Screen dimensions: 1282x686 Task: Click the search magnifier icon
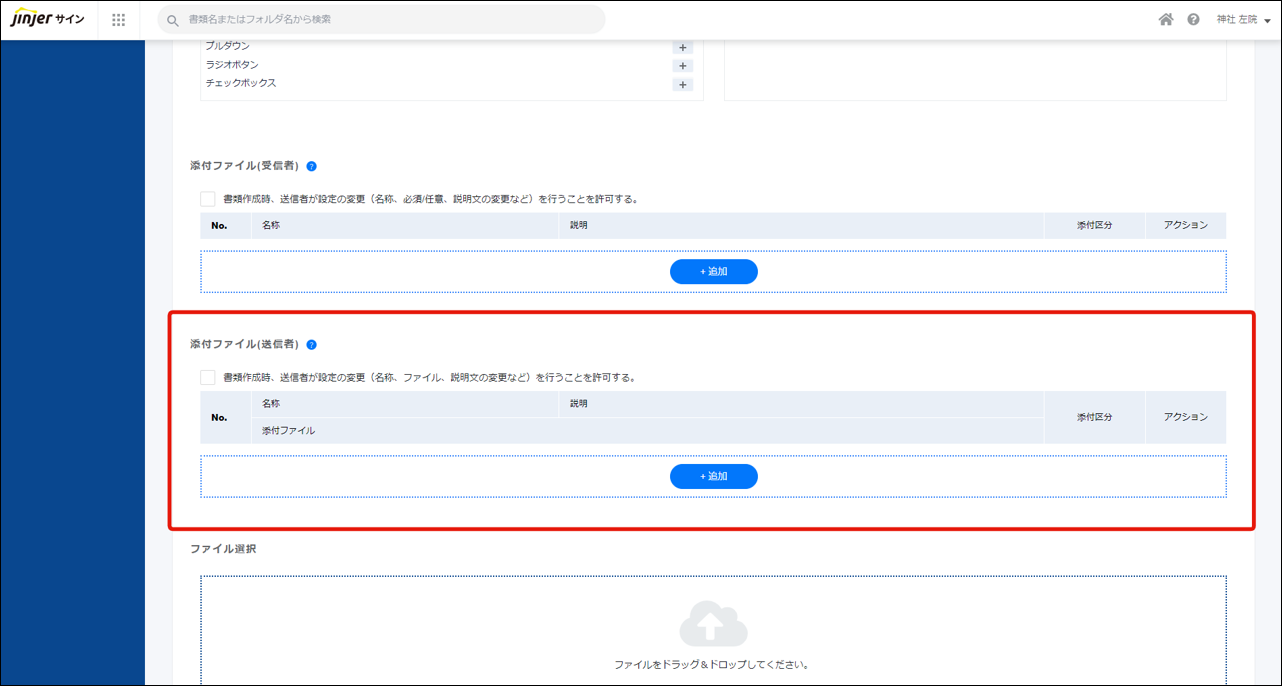click(x=174, y=20)
